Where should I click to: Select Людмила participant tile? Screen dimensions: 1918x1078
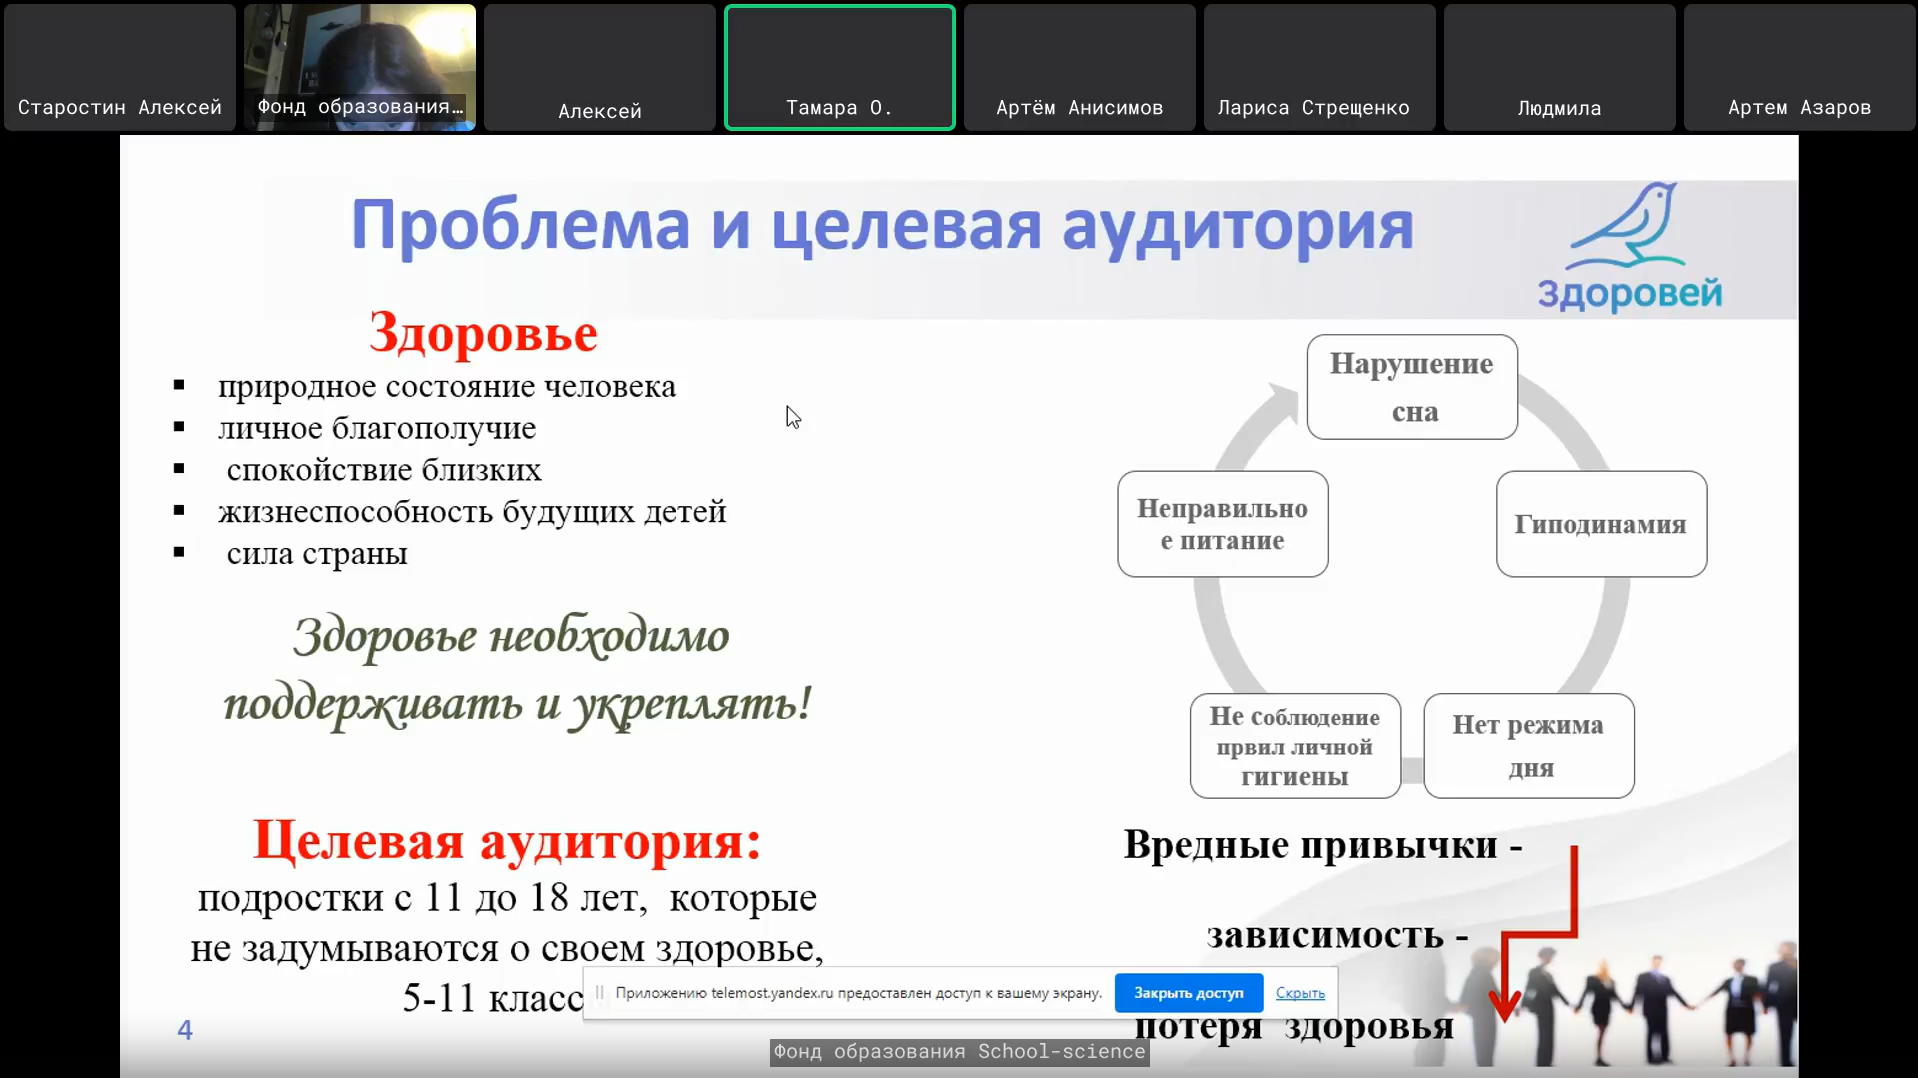1559,68
